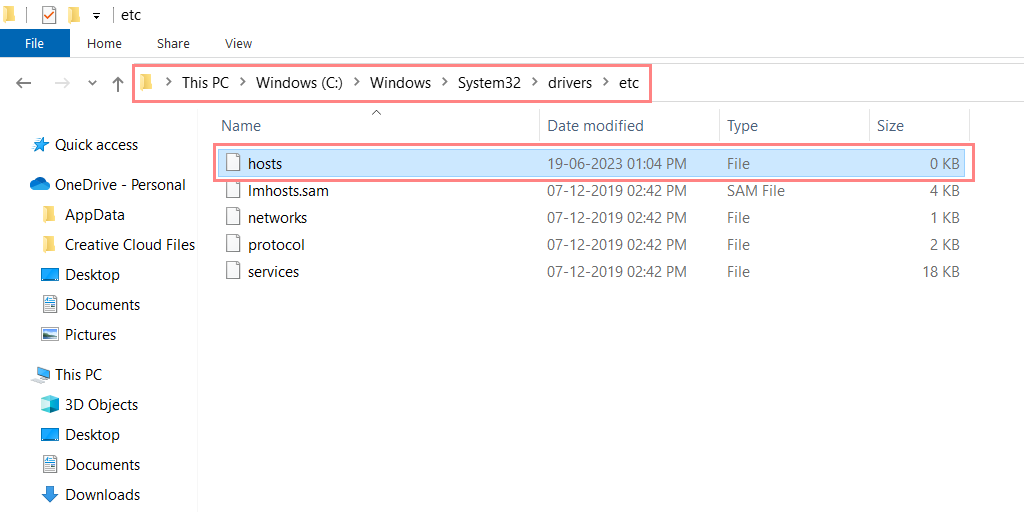This screenshot has width=1024, height=512.
Task: Open the Share ribbon tab
Action: pos(173,43)
